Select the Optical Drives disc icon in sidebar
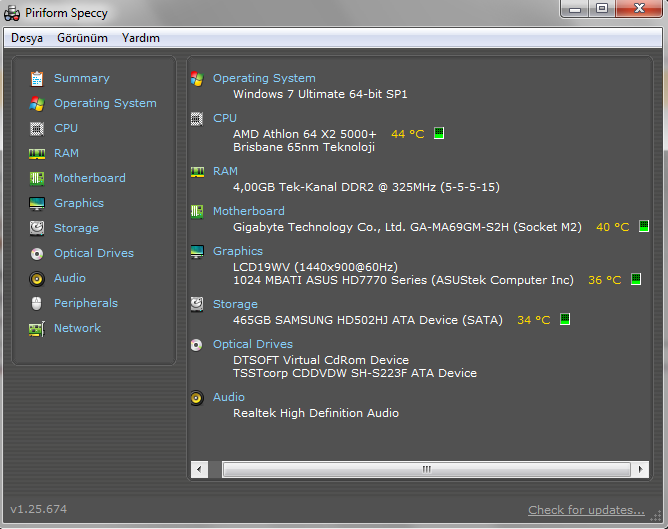This screenshot has height=529, width=668. coord(37,253)
